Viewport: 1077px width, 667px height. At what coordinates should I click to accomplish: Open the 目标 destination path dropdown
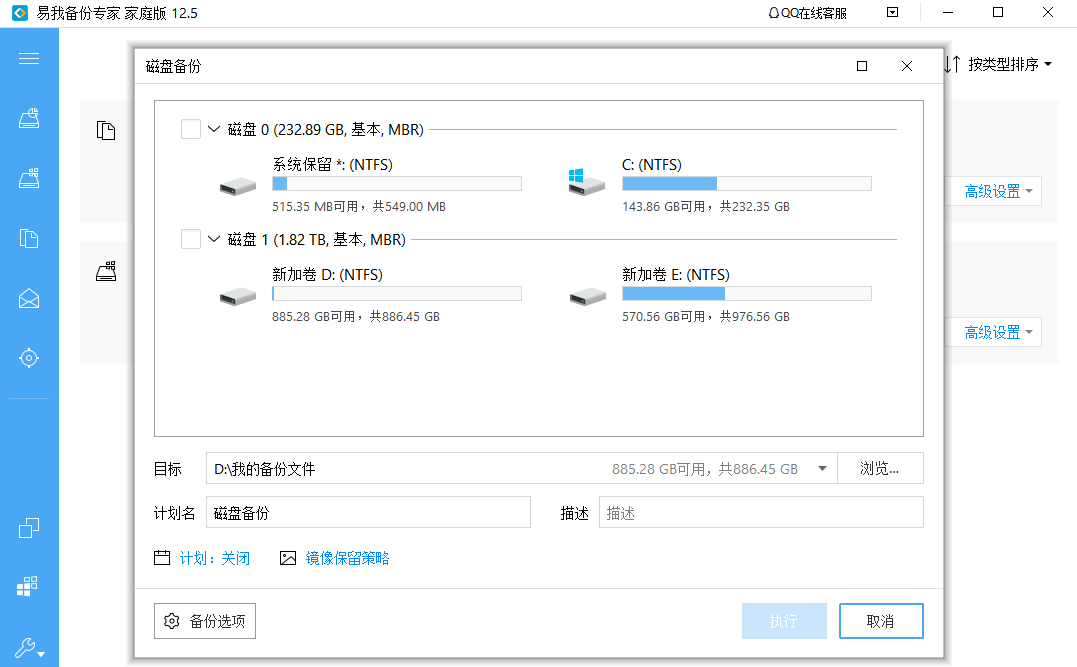pos(822,468)
